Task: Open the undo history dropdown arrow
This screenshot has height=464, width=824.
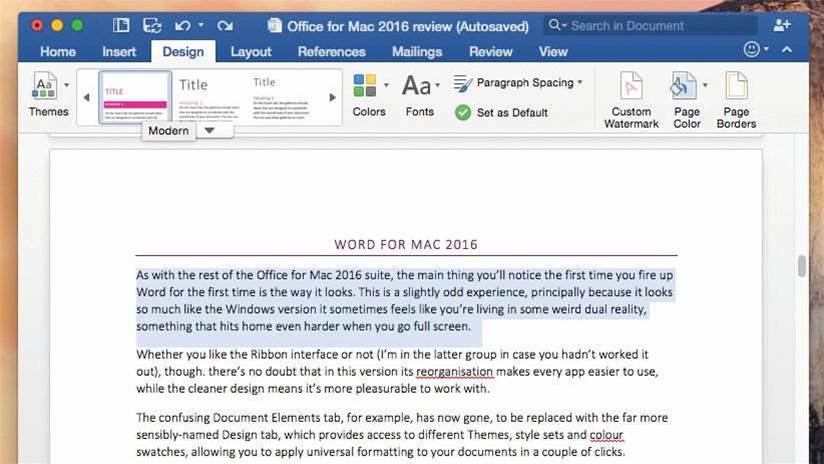Action: pos(201,25)
